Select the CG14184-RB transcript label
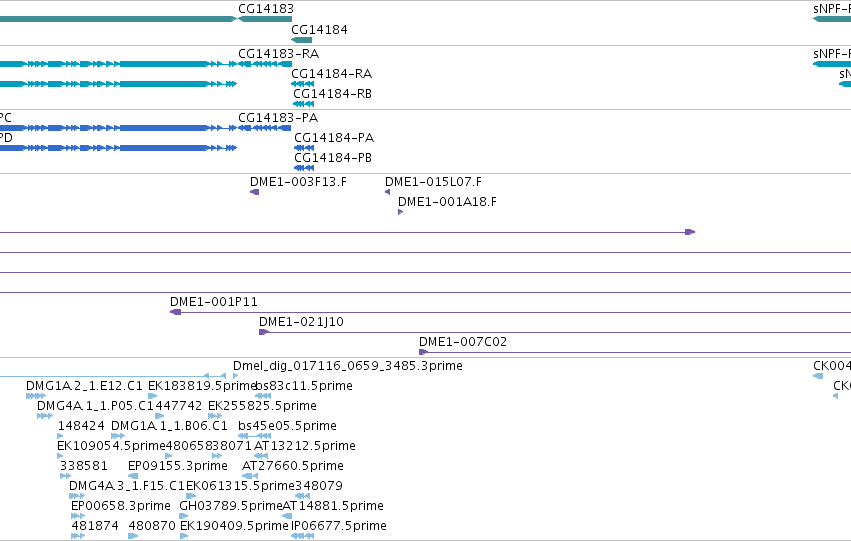This screenshot has height=541, width=851. [333, 94]
